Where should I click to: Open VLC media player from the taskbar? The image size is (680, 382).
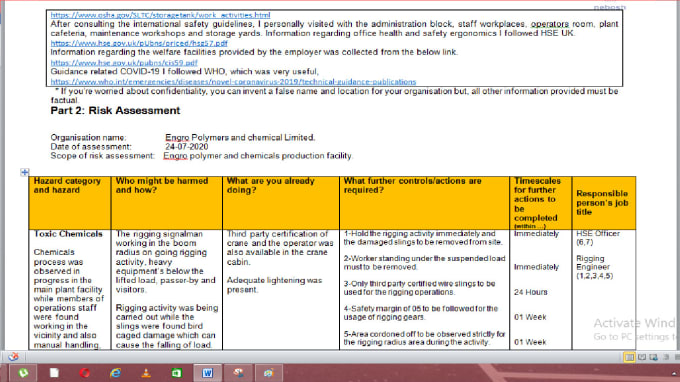pos(146,373)
